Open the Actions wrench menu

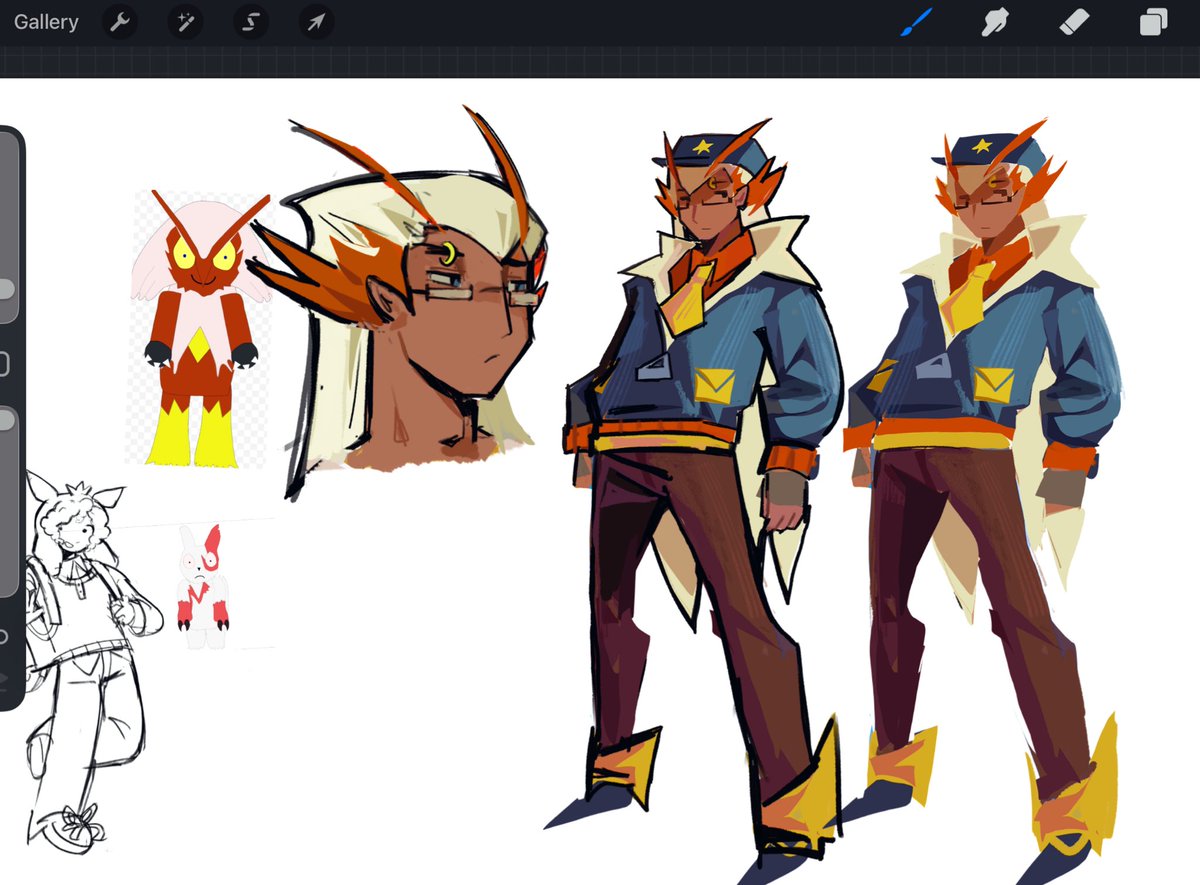(120, 22)
